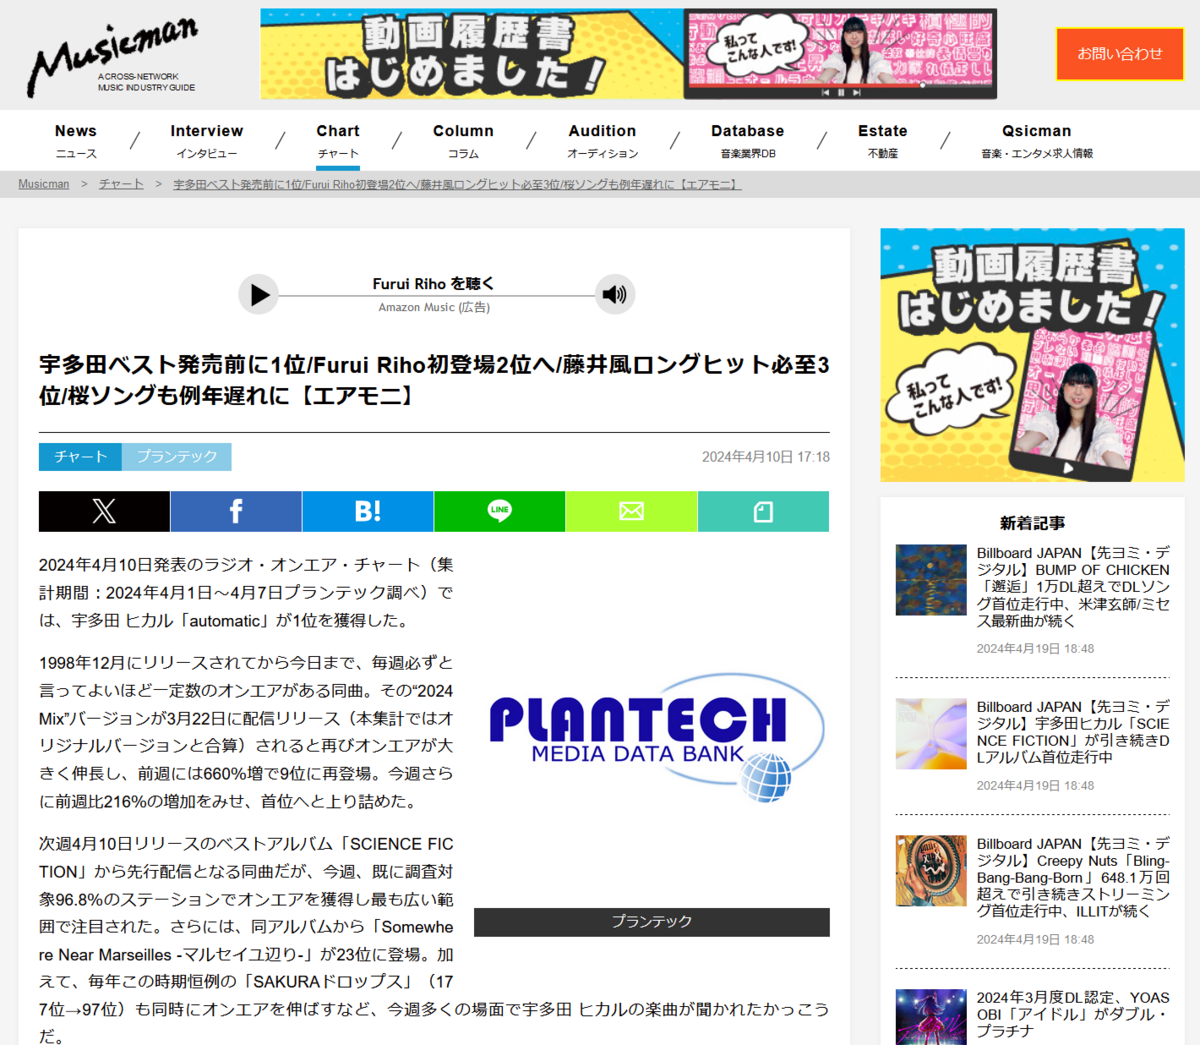Skip to previous in banner video controls
Viewport: 1200px width, 1045px height.
[825, 92]
